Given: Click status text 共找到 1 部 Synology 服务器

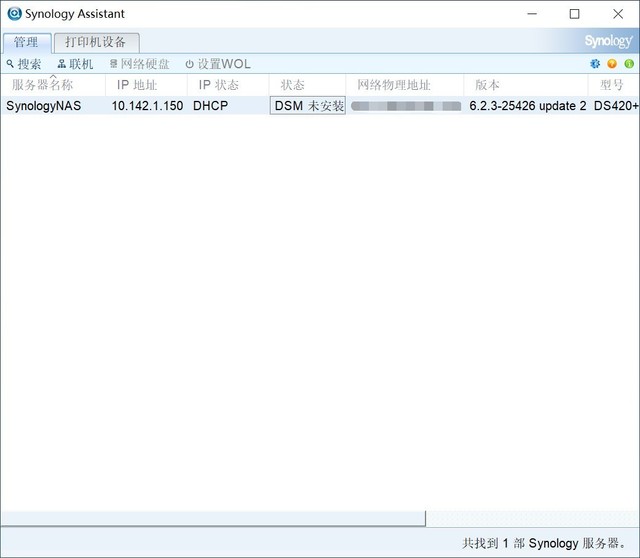Looking at the screenshot, I should tap(544, 543).
